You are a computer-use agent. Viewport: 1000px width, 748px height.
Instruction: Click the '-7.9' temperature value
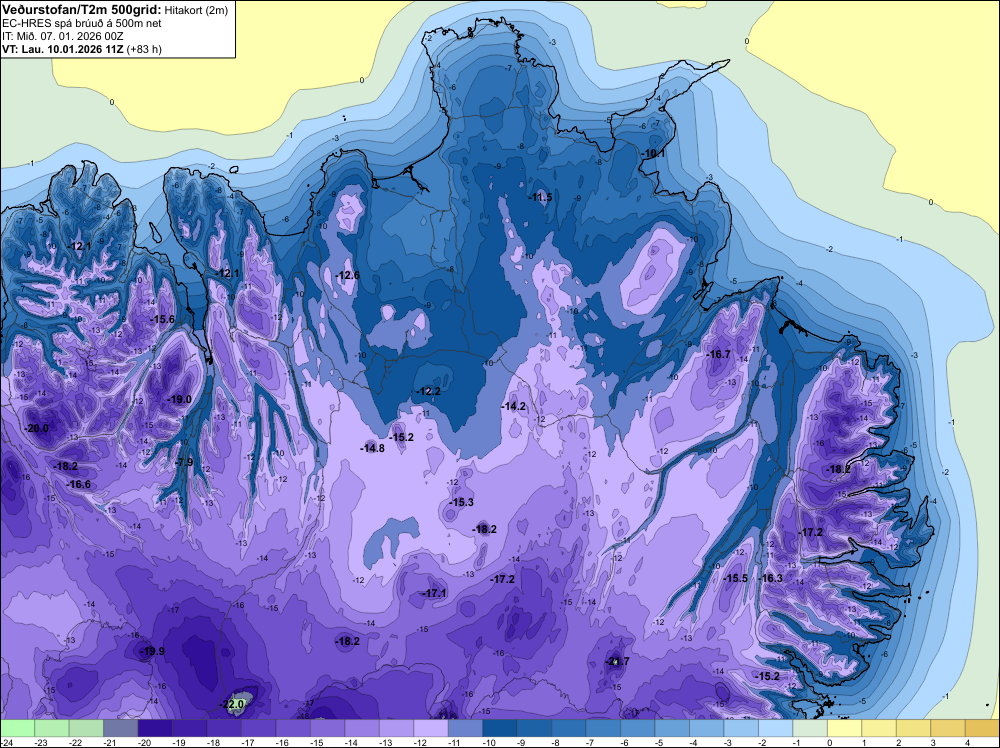[184, 462]
